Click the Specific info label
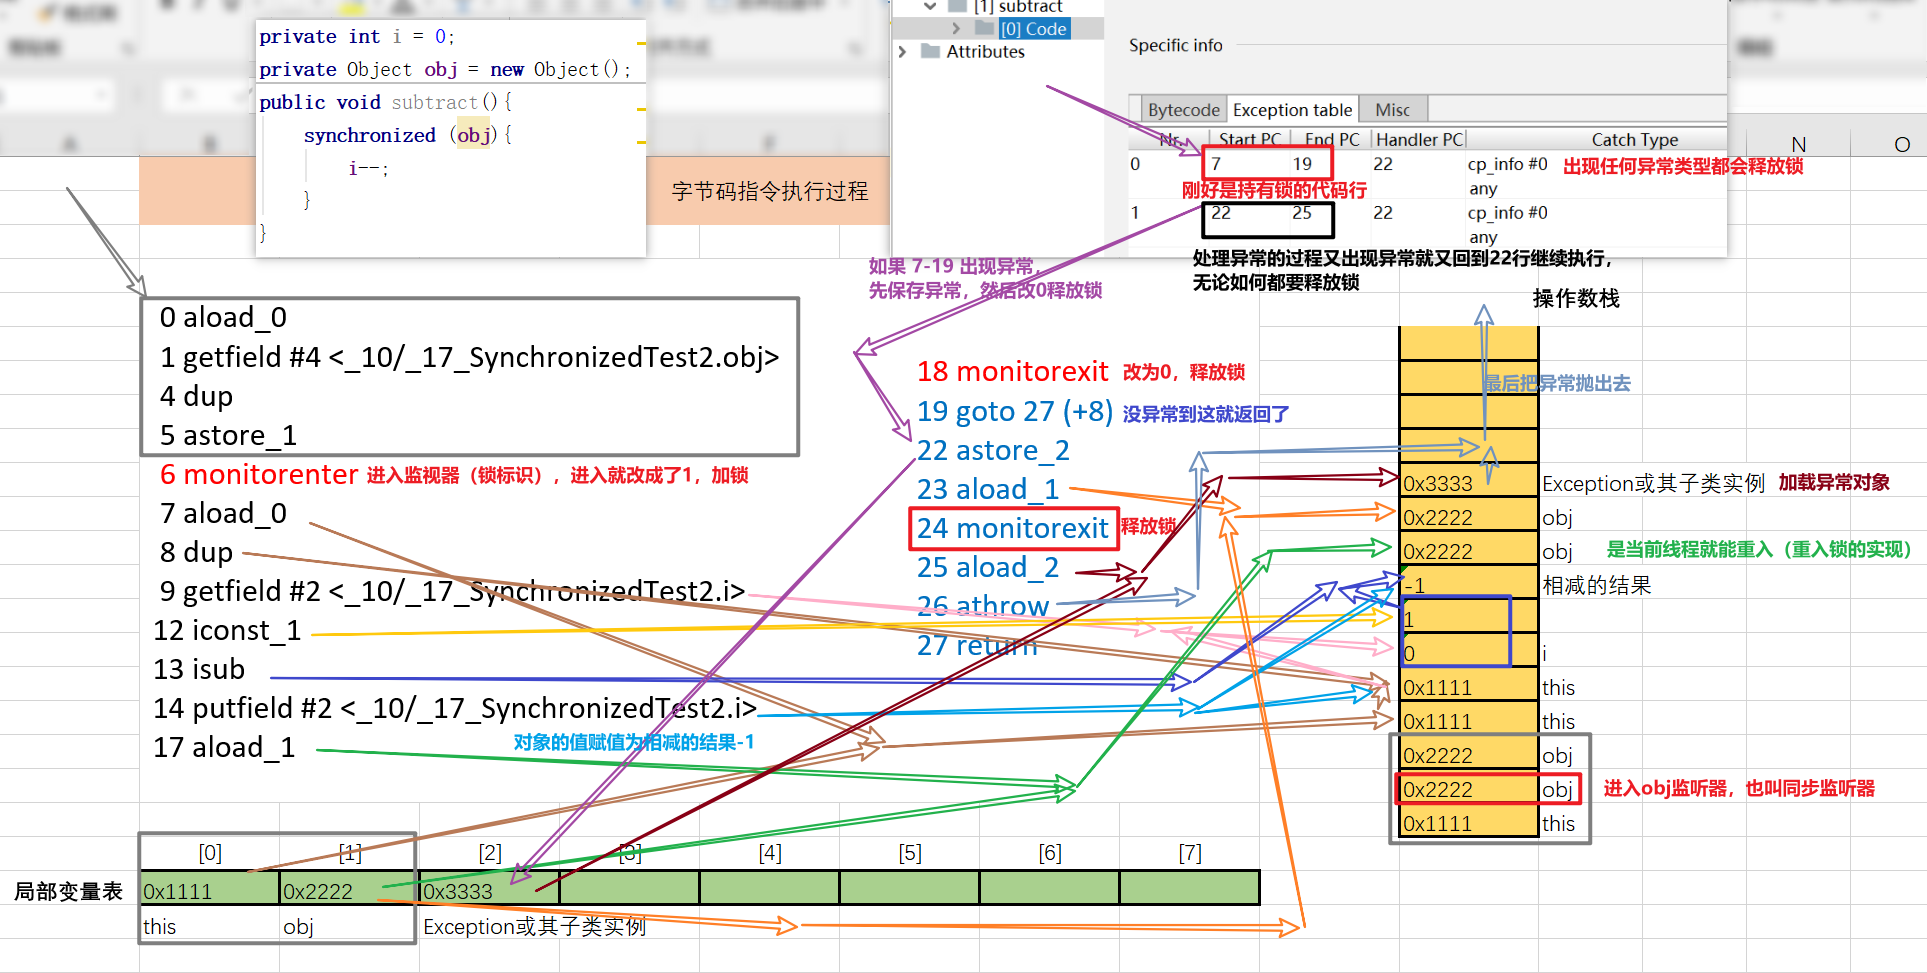This screenshot has width=1927, height=973. pyautogui.click(x=1176, y=45)
